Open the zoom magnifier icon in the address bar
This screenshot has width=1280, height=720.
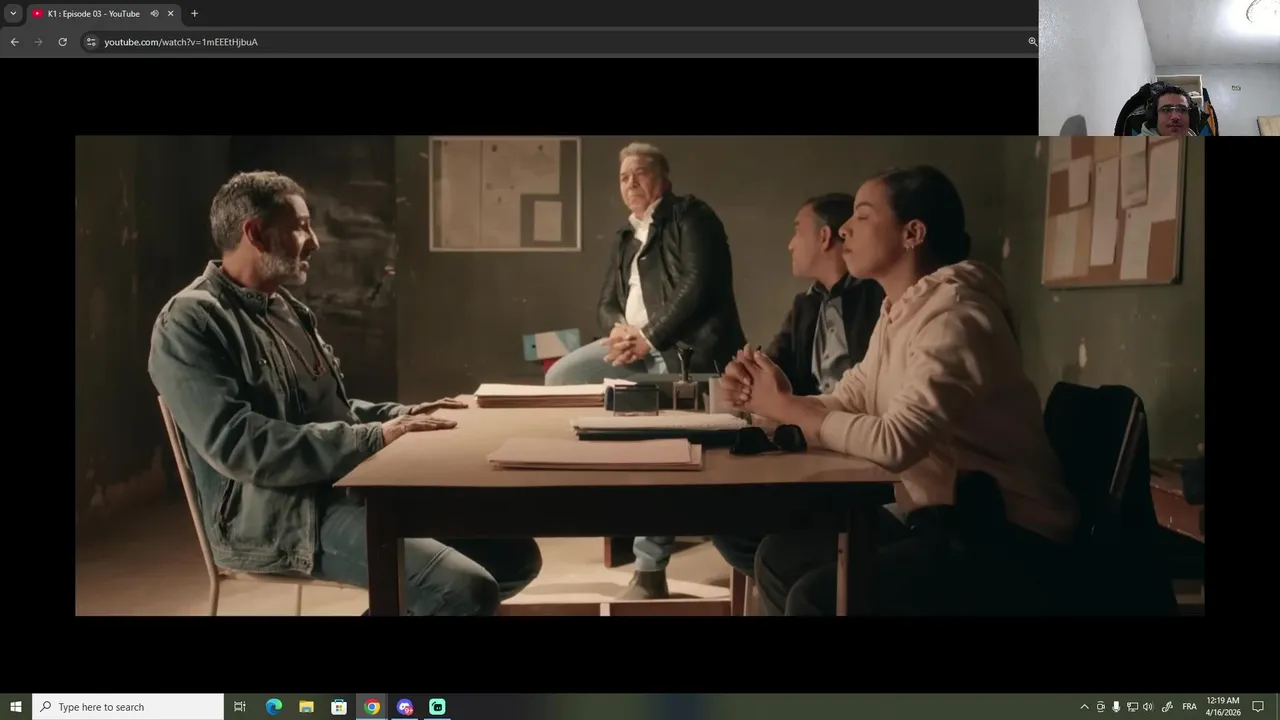[1032, 42]
